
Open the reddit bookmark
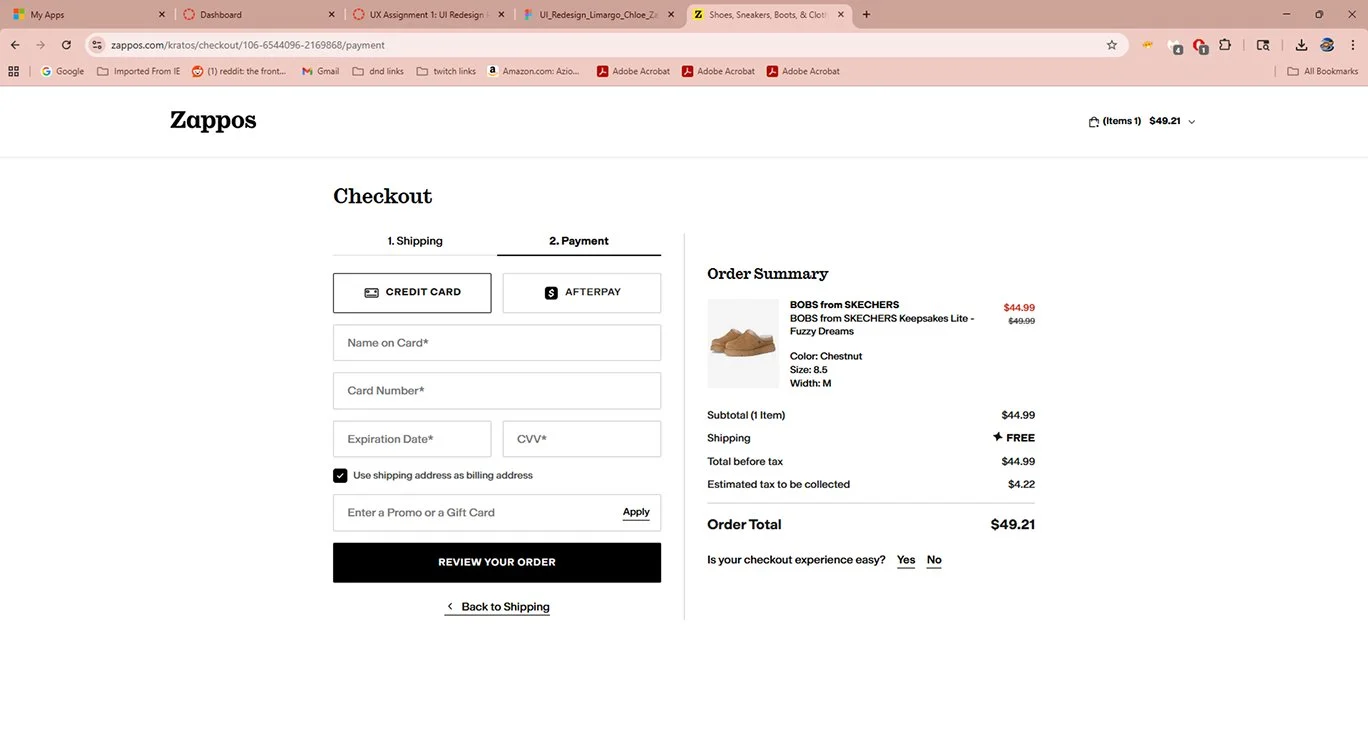pyautogui.click(x=239, y=71)
